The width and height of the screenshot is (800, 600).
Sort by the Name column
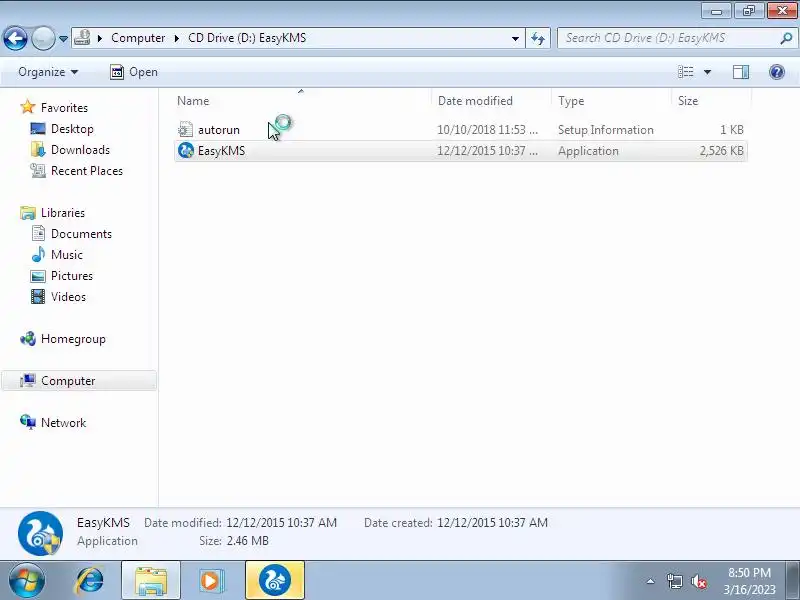(193, 101)
